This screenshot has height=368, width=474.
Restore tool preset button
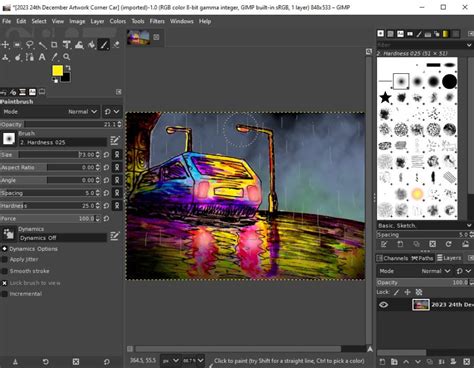46,362
